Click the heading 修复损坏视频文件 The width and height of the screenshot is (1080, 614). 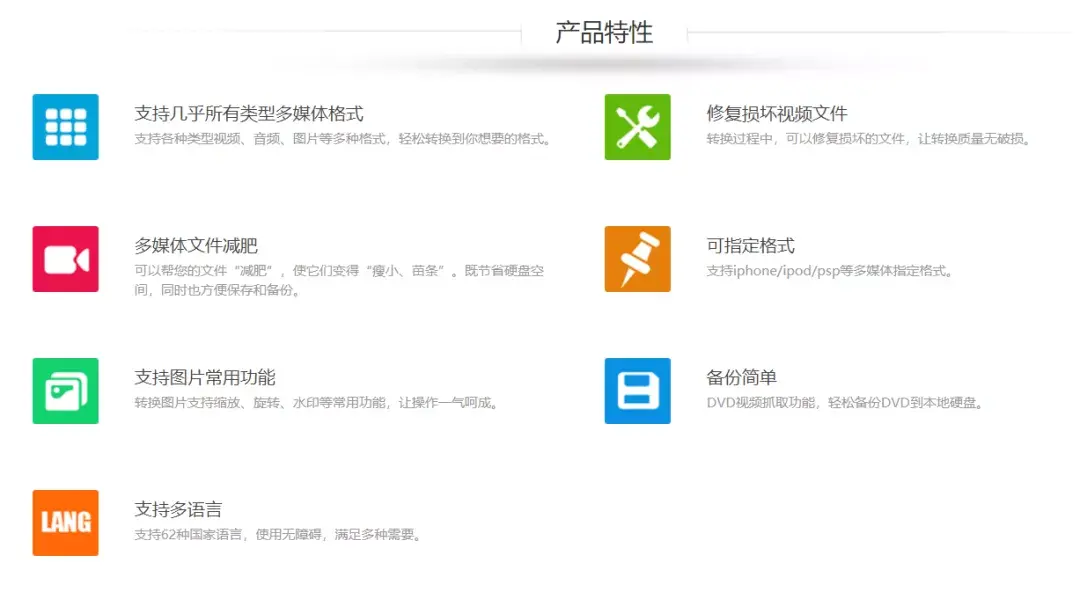pyautogui.click(x=777, y=114)
